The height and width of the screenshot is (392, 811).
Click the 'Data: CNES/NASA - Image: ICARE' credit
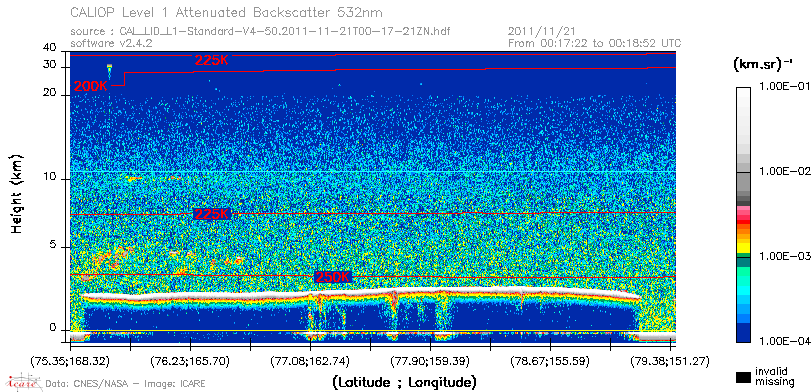[125, 383]
